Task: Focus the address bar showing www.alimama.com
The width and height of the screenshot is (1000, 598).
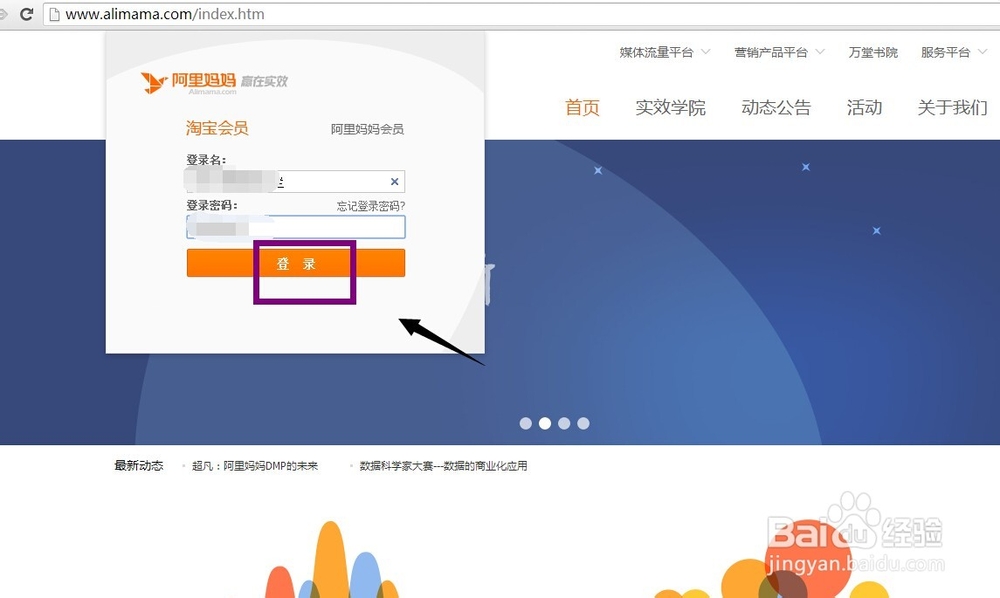Action: [x=521, y=14]
